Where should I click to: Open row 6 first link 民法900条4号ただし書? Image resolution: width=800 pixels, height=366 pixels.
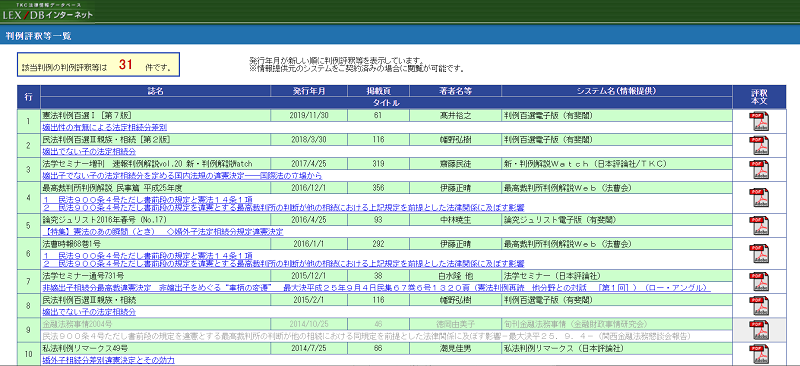coord(148,255)
